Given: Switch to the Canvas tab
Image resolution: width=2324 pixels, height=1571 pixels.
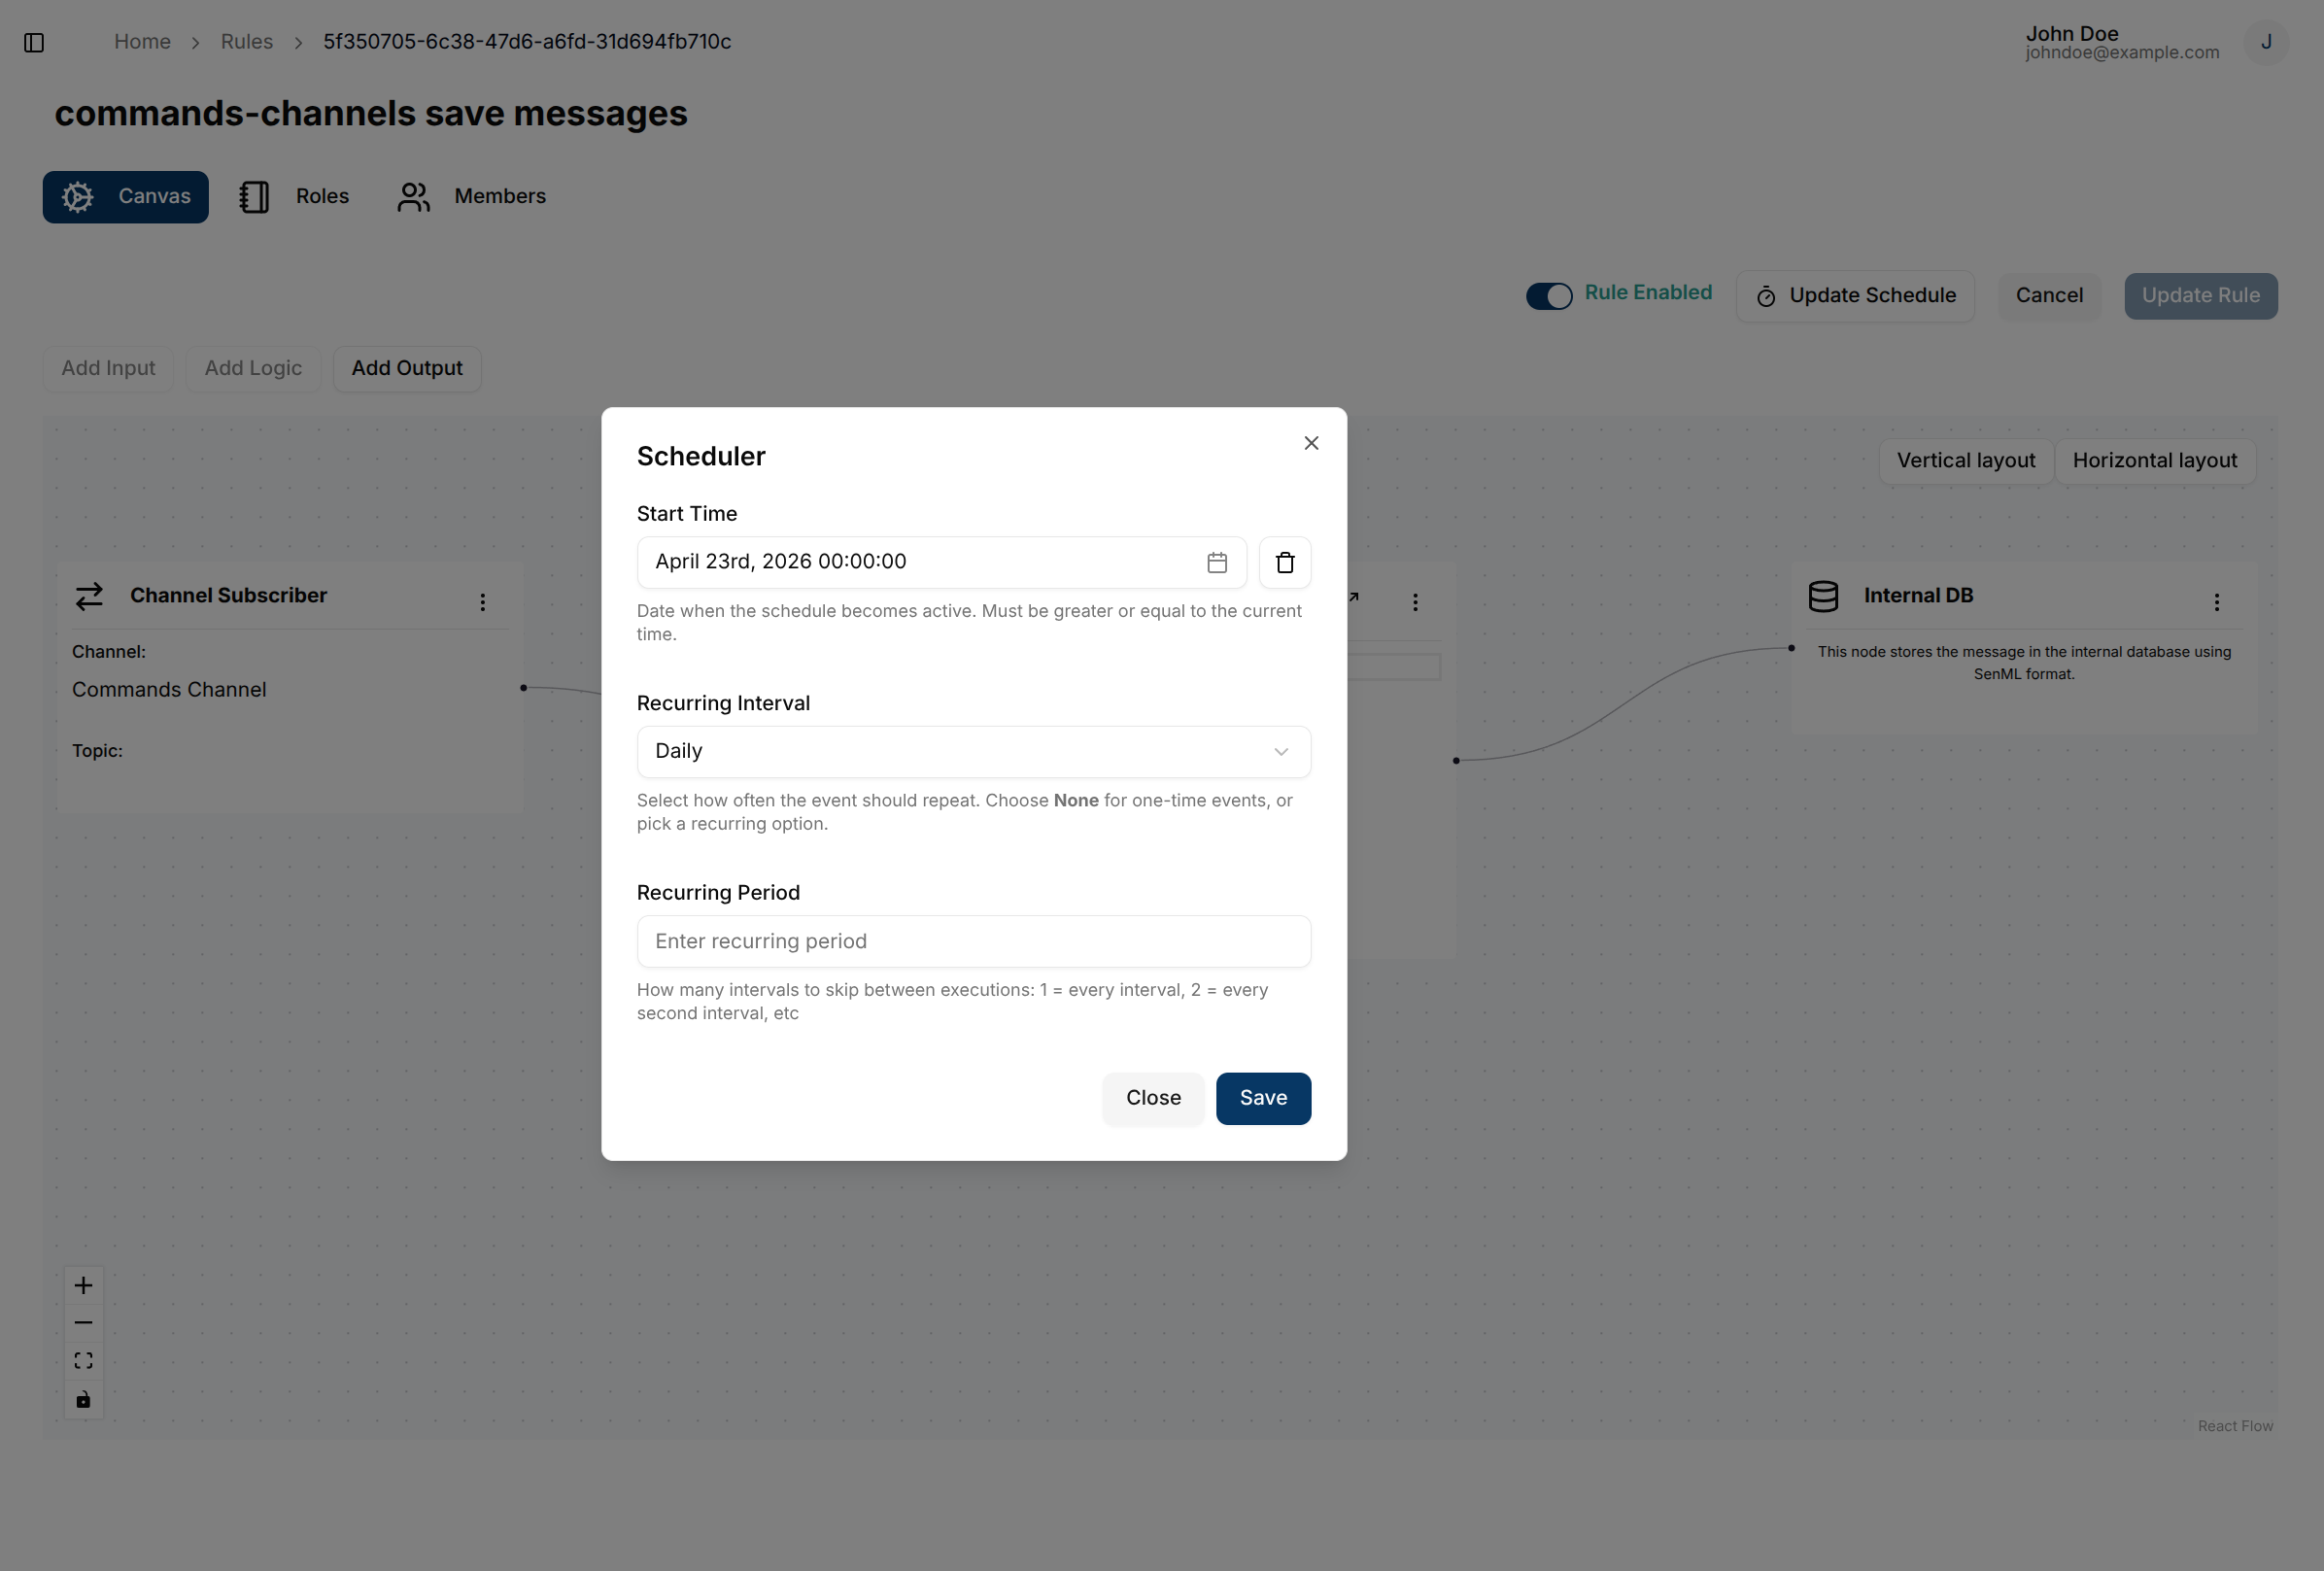Looking at the screenshot, I should pyautogui.click(x=125, y=197).
